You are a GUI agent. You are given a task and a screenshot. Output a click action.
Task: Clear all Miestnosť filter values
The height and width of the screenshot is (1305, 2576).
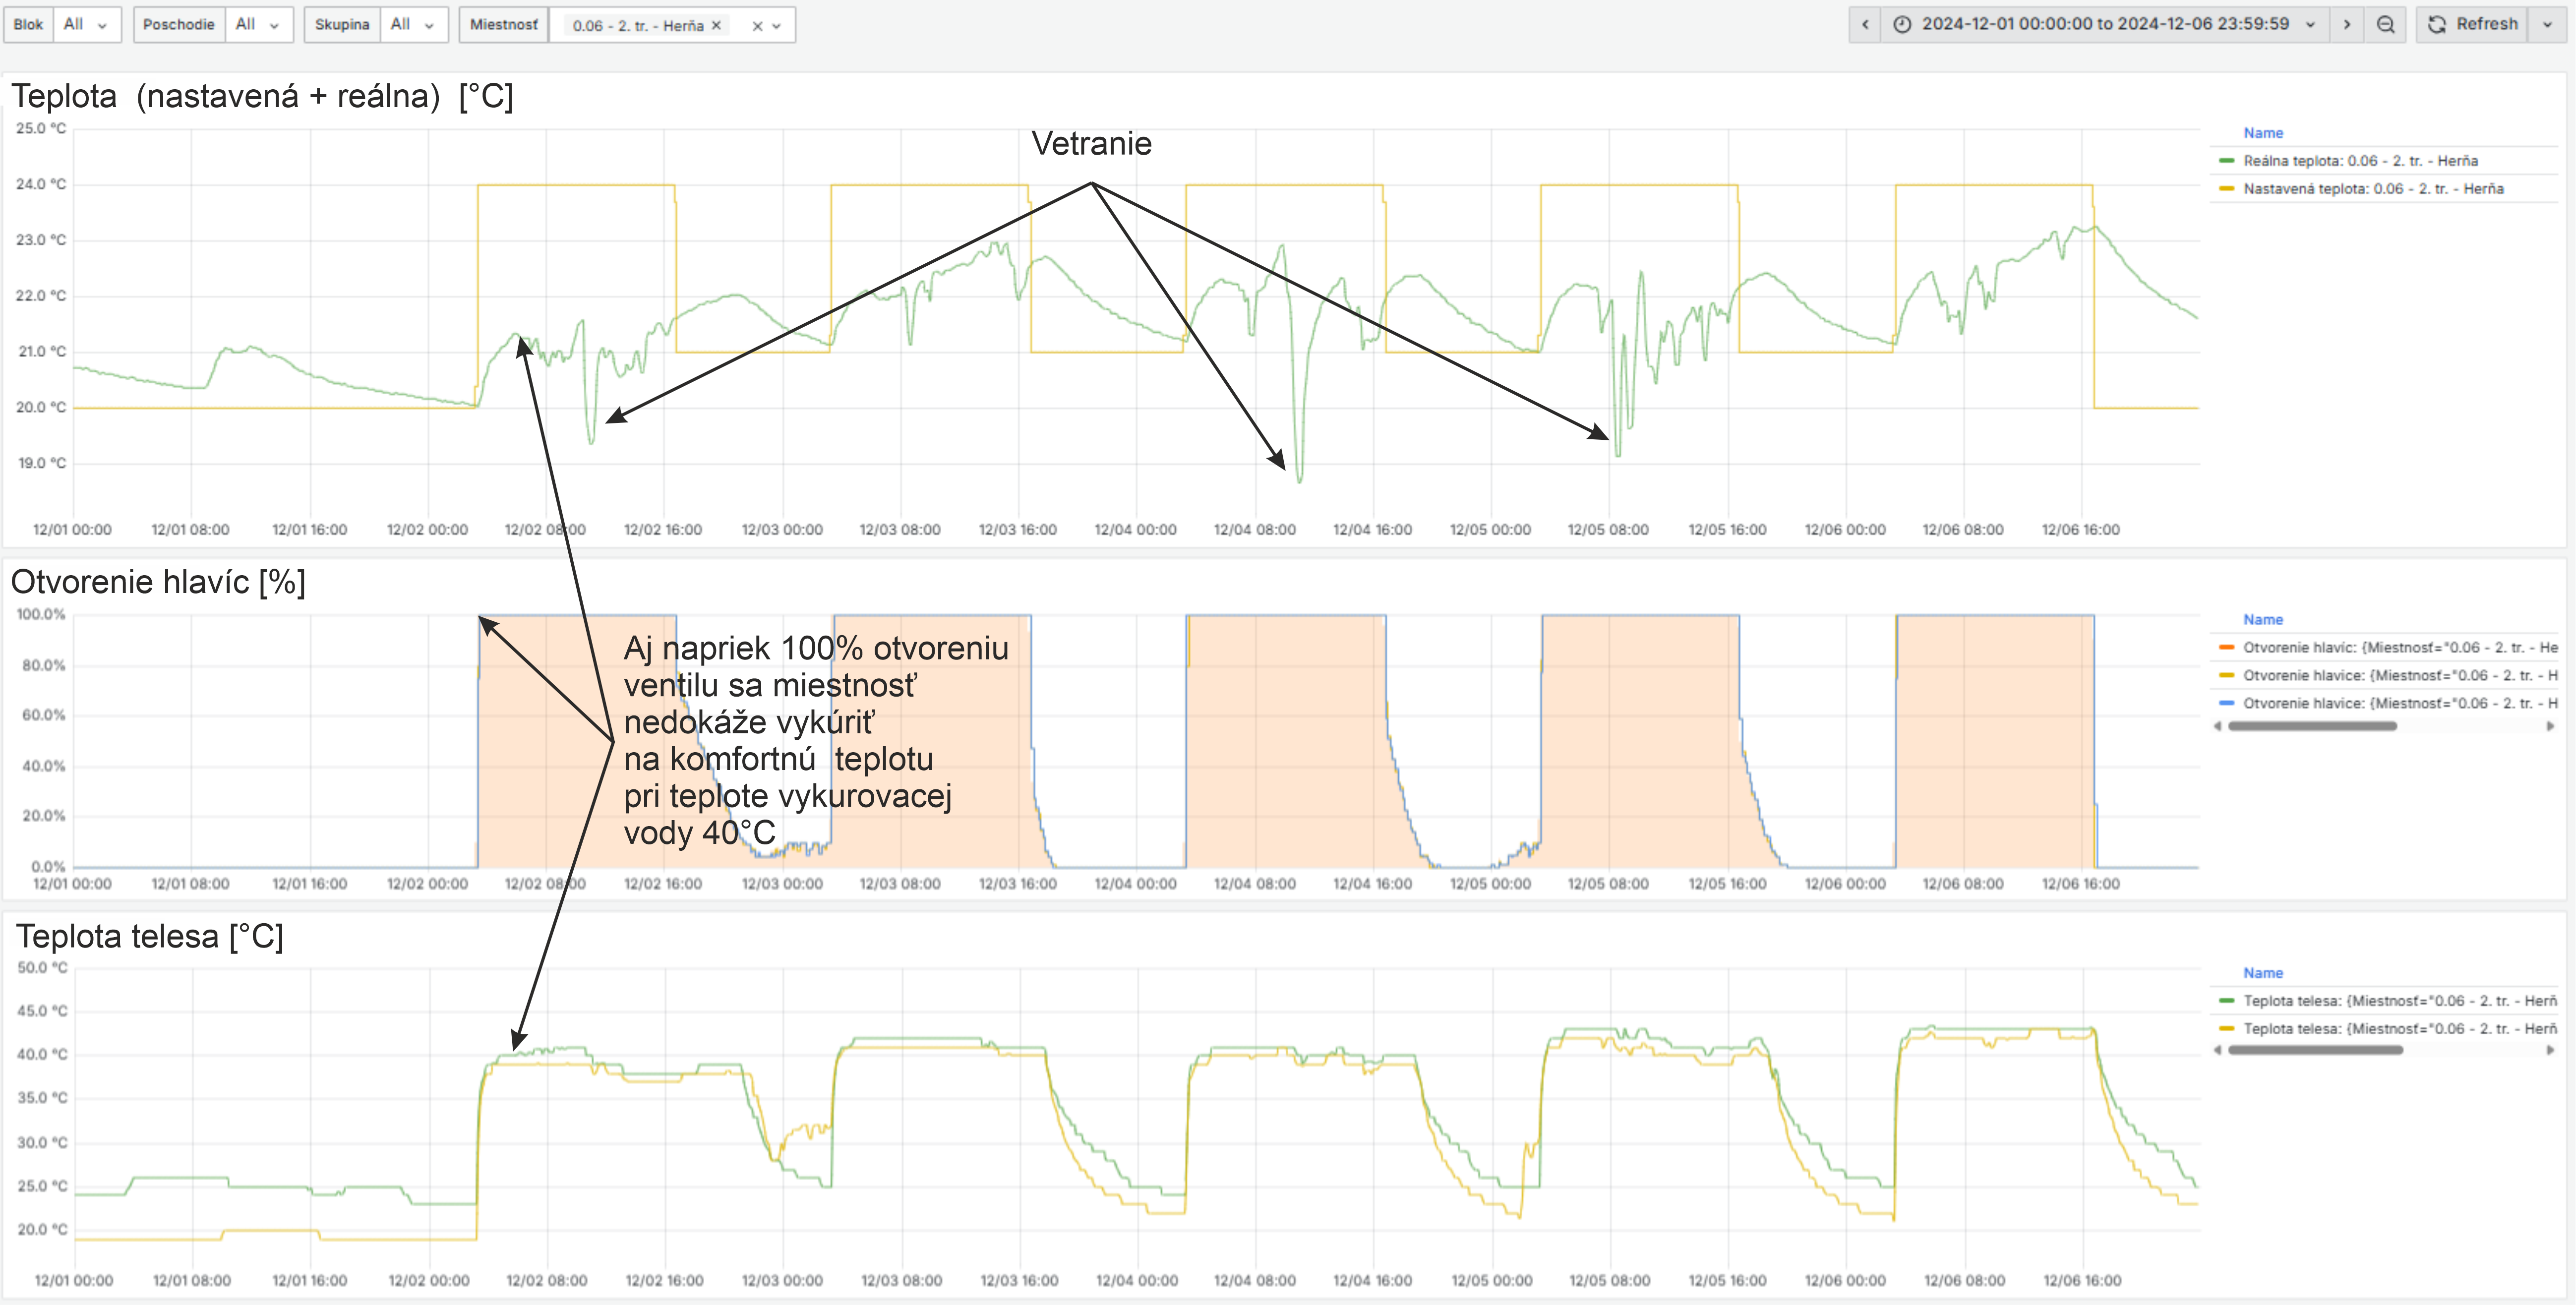point(757,26)
